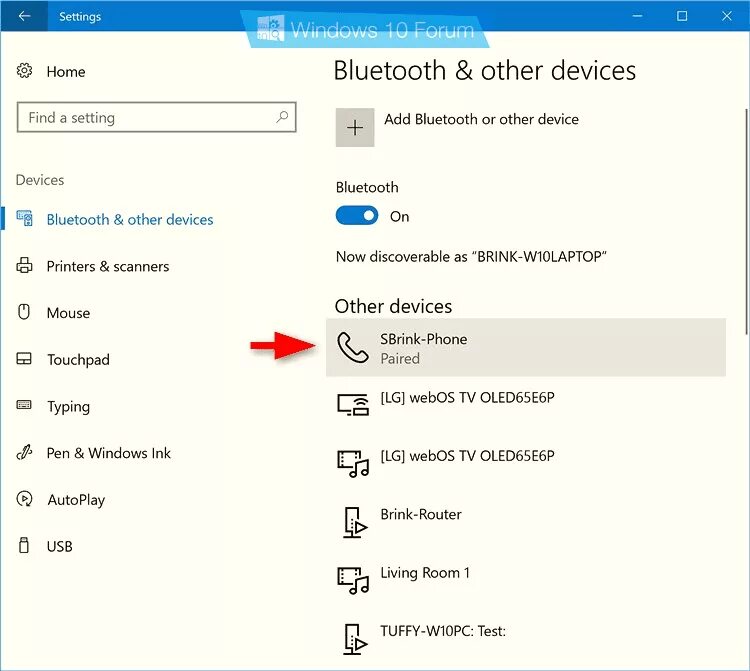Click the Find a setting search box

pos(156,117)
